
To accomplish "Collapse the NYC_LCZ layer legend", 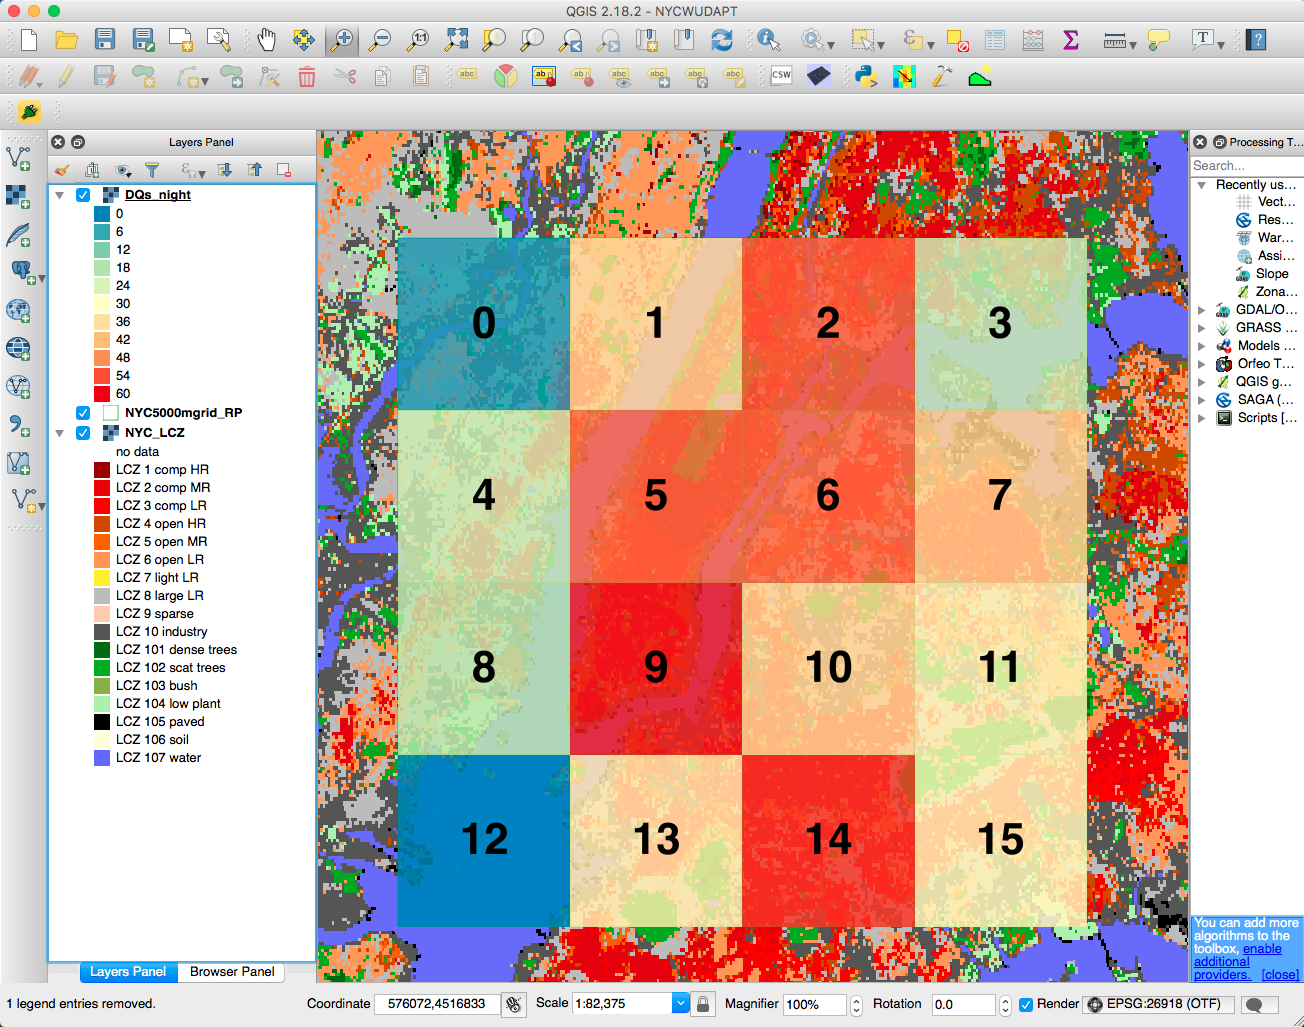I will click(60, 433).
